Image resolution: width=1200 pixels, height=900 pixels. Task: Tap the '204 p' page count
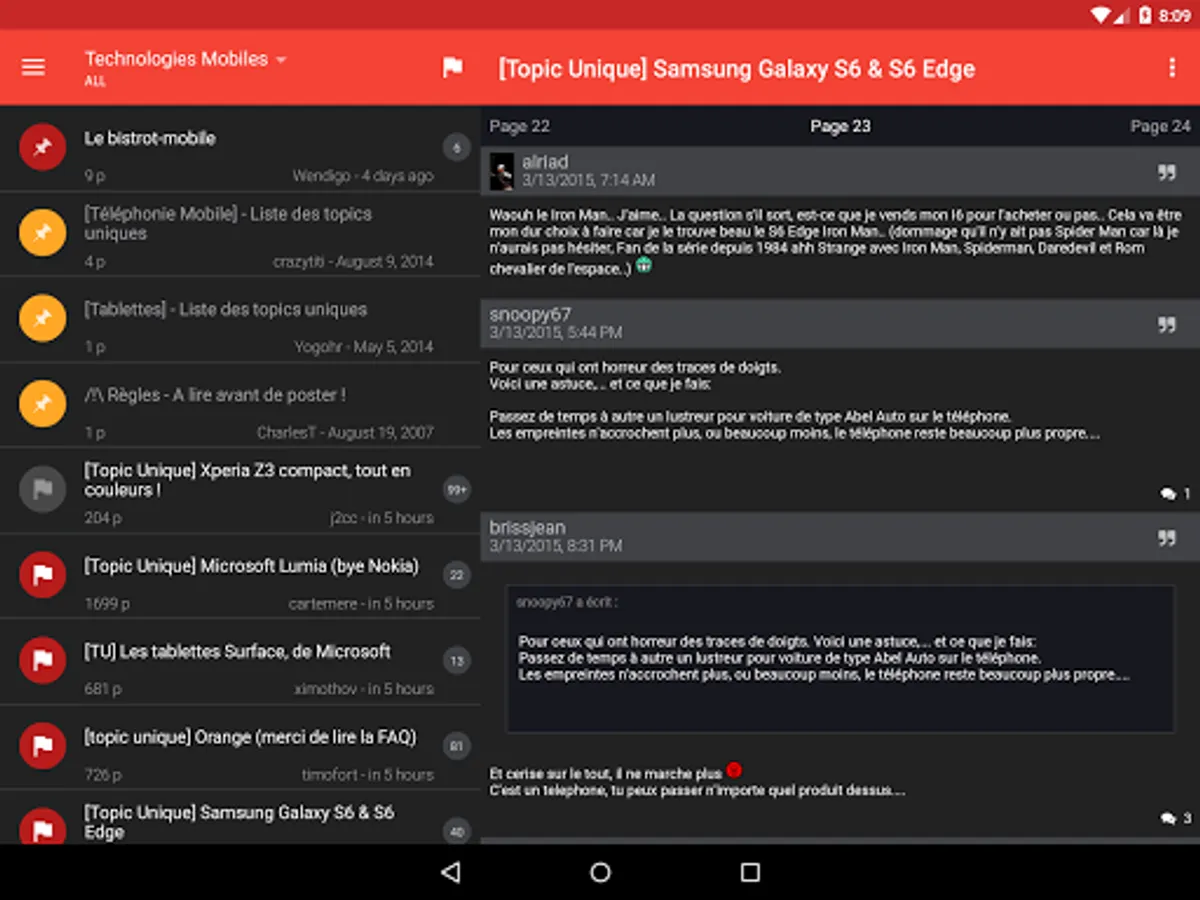103,518
